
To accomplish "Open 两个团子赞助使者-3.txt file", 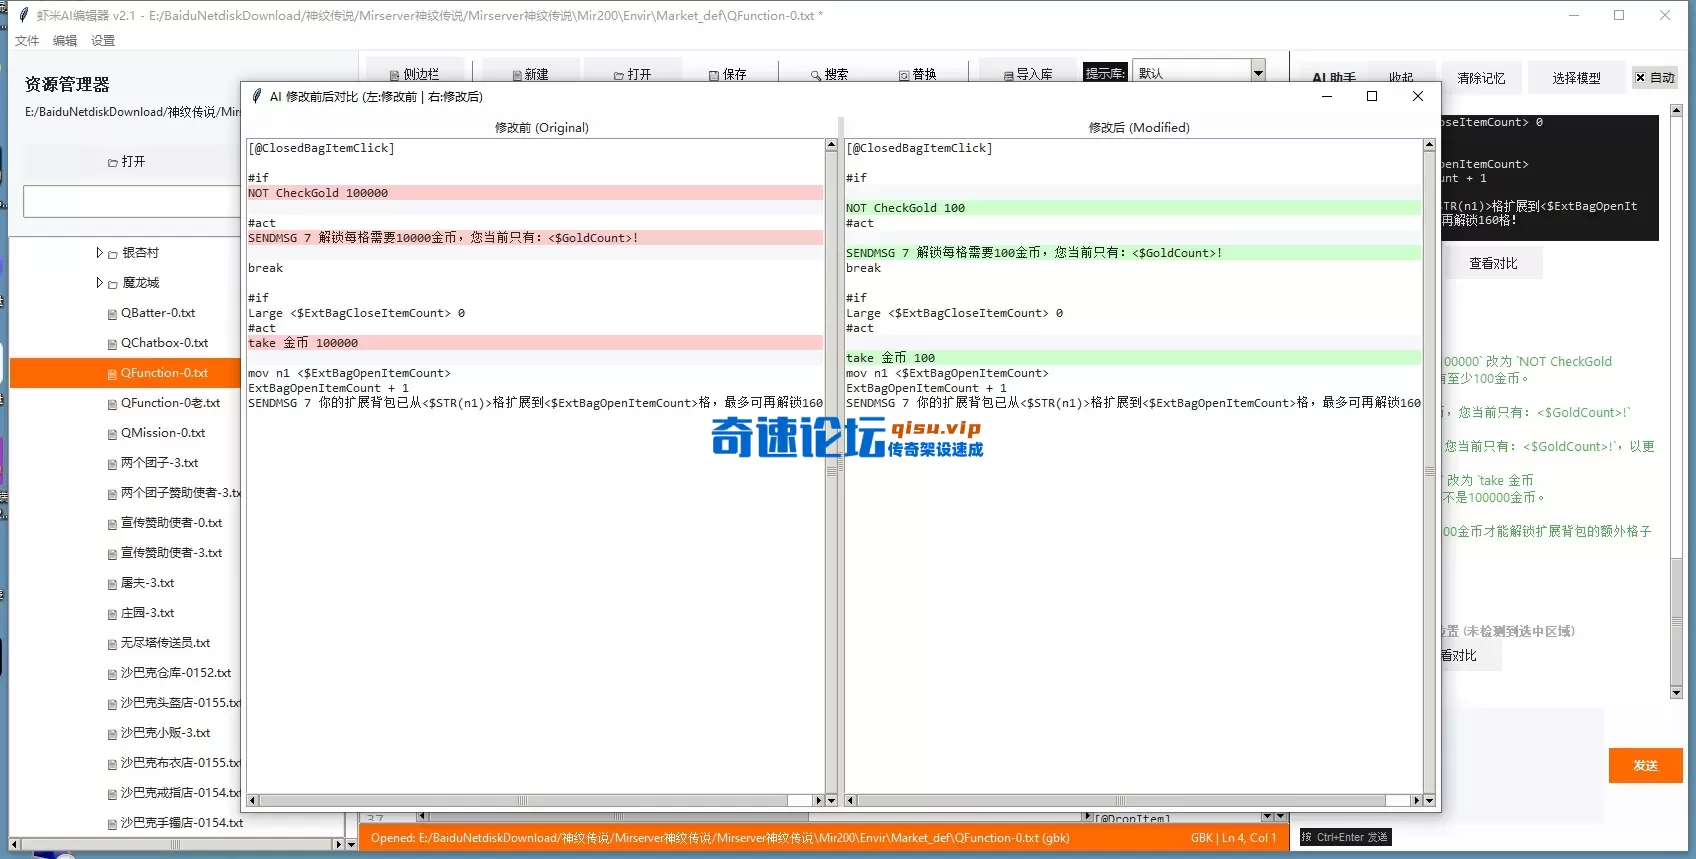I will 174,493.
